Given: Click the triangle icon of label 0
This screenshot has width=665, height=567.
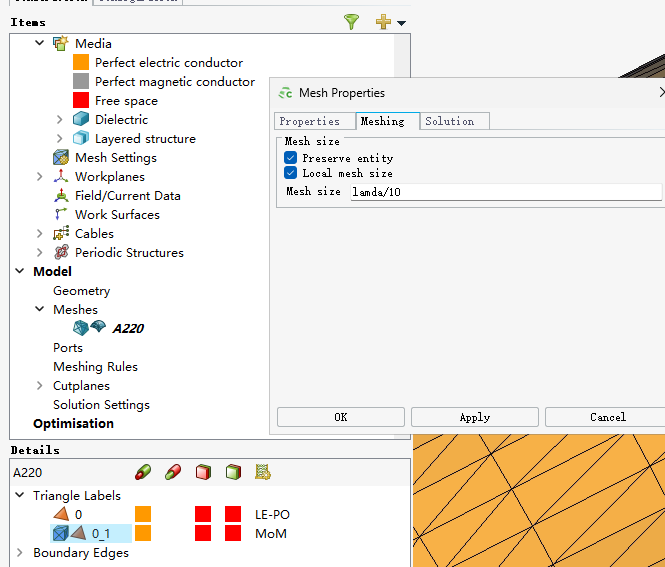Looking at the screenshot, I should pyautogui.click(x=61, y=514).
